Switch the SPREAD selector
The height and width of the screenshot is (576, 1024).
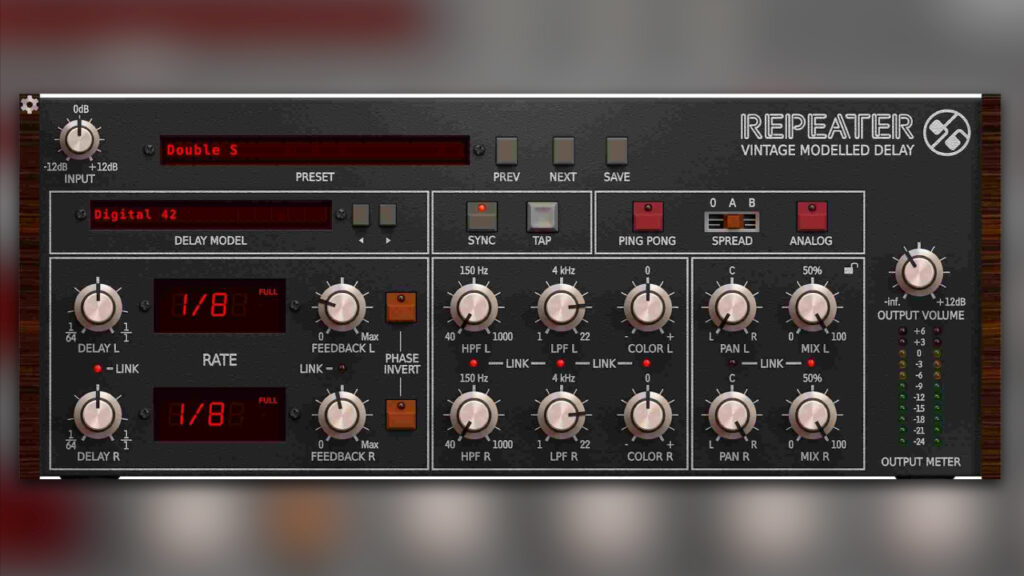(732, 222)
